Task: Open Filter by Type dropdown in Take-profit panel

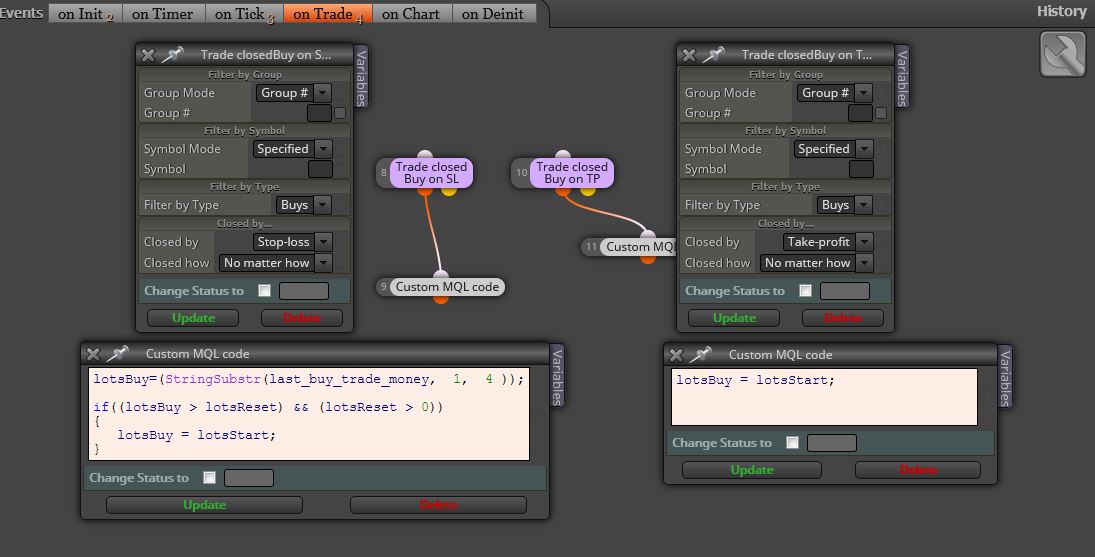Action: pyautogui.click(x=845, y=205)
